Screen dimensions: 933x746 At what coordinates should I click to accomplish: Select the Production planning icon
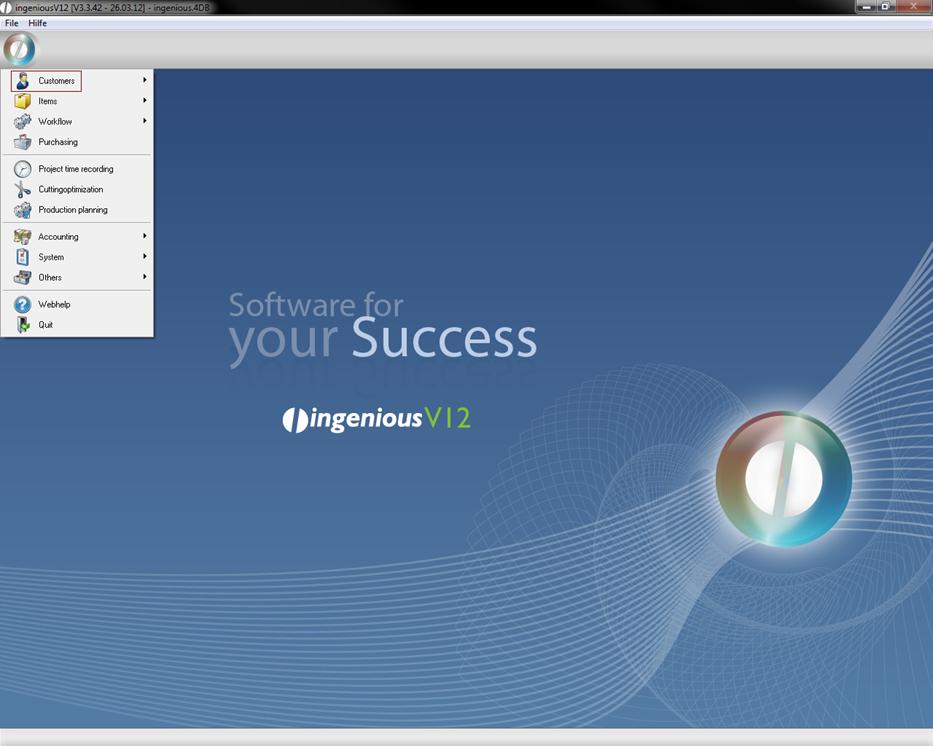(x=22, y=210)
